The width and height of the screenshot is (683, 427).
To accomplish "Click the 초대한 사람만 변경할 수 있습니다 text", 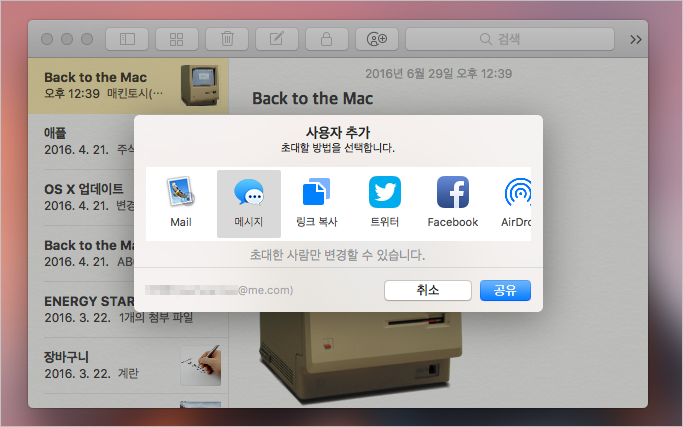I will [337, 255].
